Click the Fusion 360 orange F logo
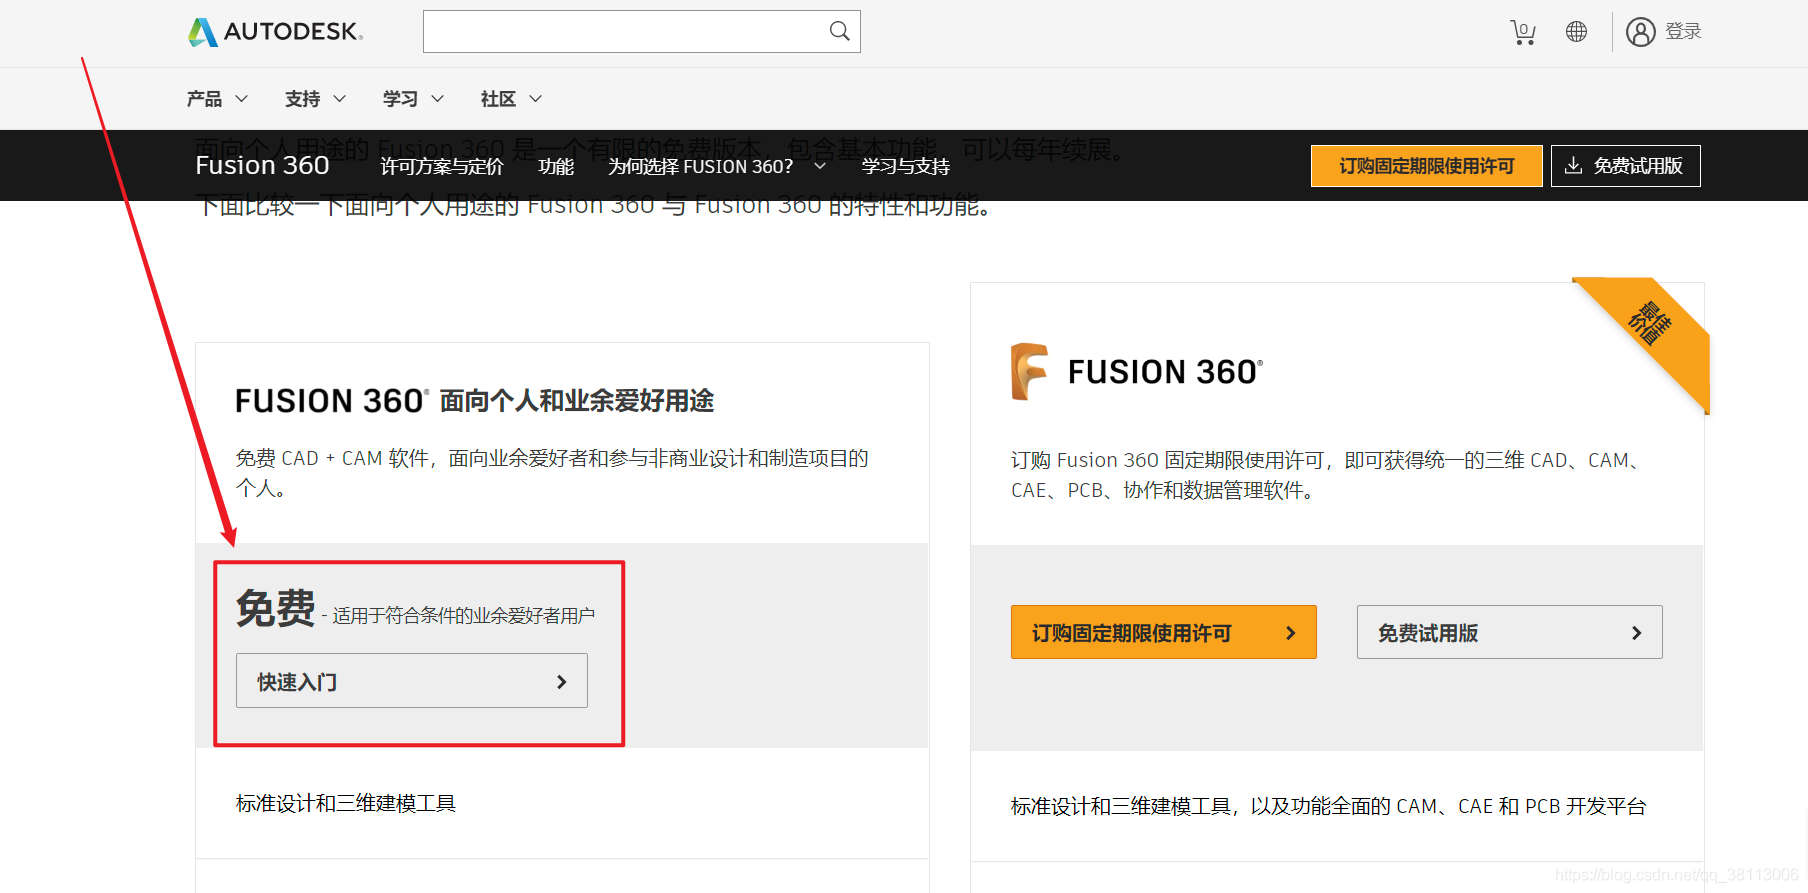Image resolution: width=1808 pixels, height=893 pixels. 1029,371
